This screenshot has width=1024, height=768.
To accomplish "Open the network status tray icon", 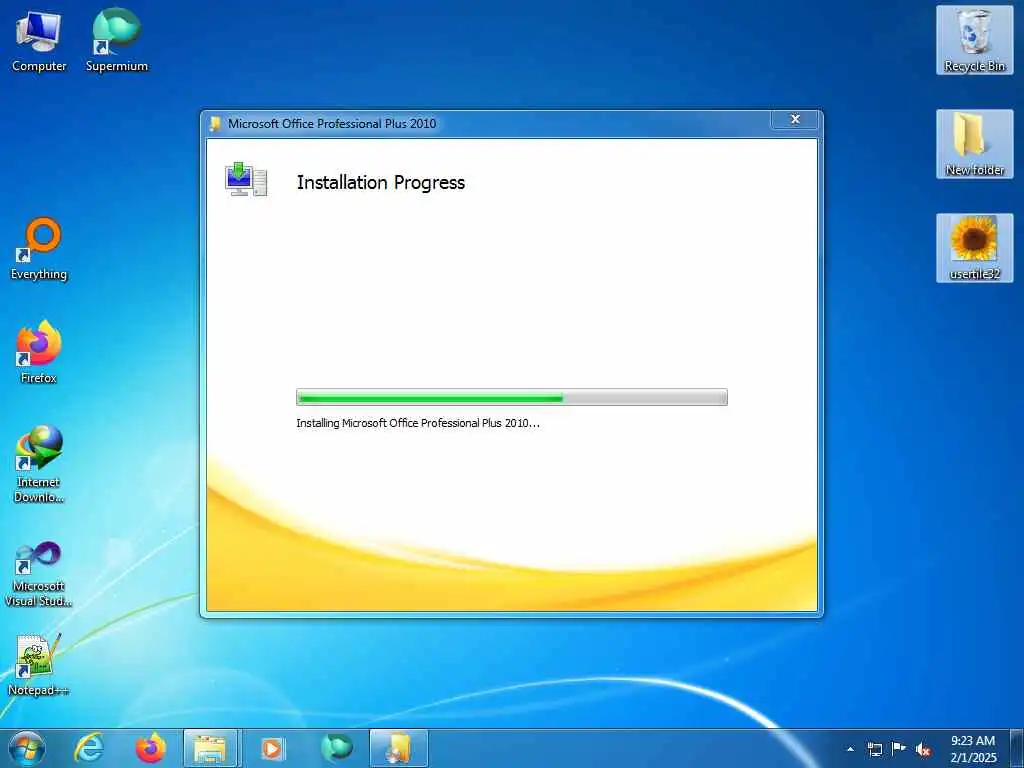I will 874,749.
